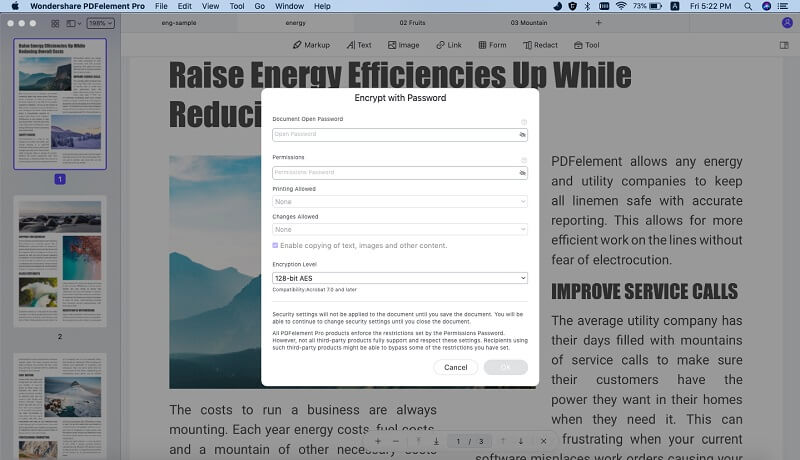Open the Encryption Level 128-bit AES dropdown

tap(400, 278)
